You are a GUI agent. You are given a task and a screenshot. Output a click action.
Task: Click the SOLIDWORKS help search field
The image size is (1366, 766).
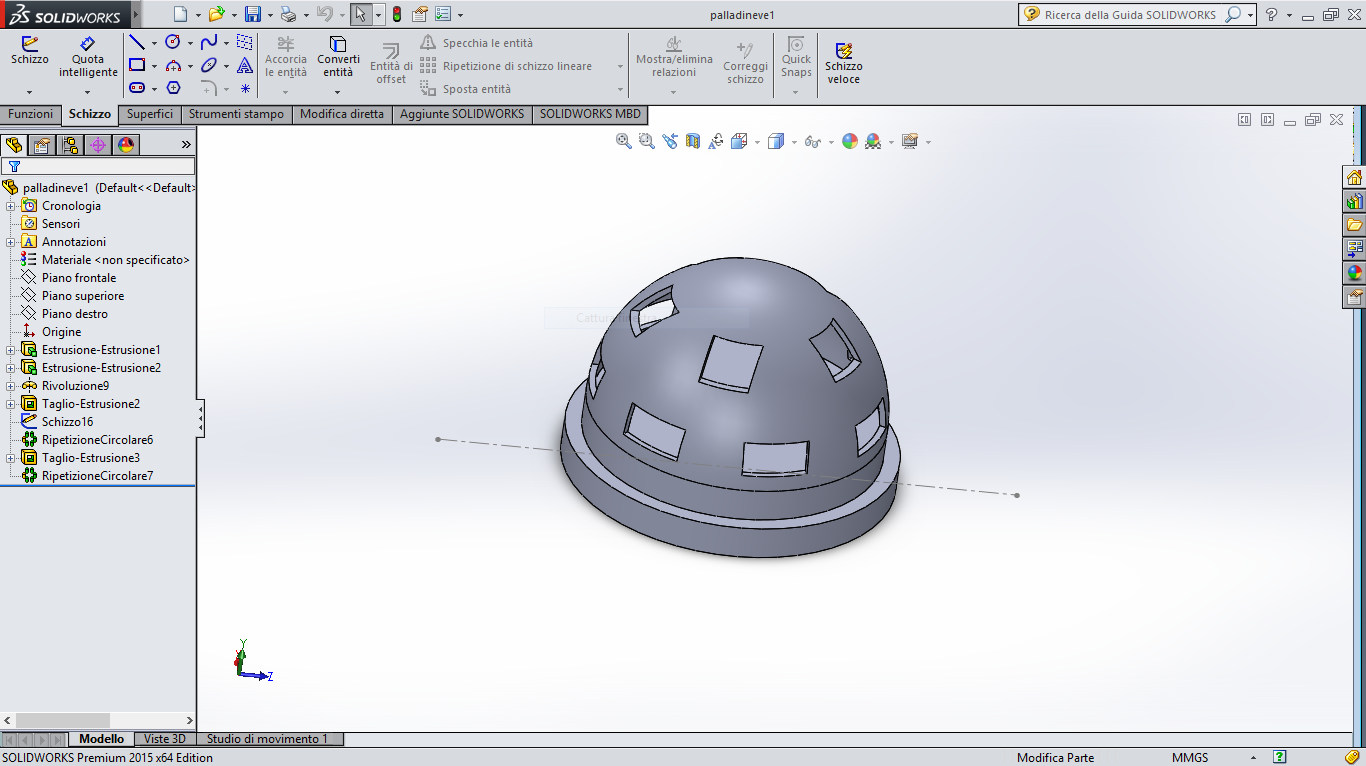tap(1130, 15)
